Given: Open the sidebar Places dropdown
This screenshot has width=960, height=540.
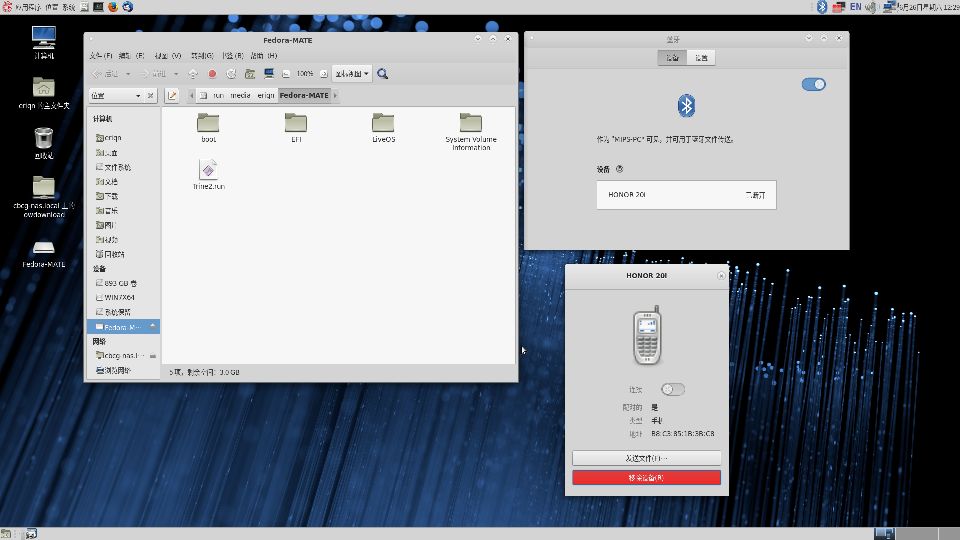Looking at the screenshot, I should tap(116, 96).
